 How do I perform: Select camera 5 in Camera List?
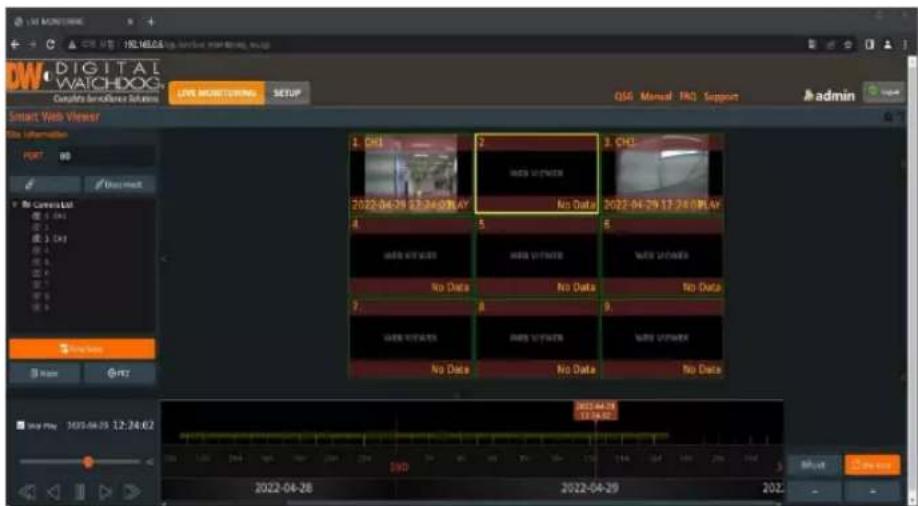click(40, 262)
